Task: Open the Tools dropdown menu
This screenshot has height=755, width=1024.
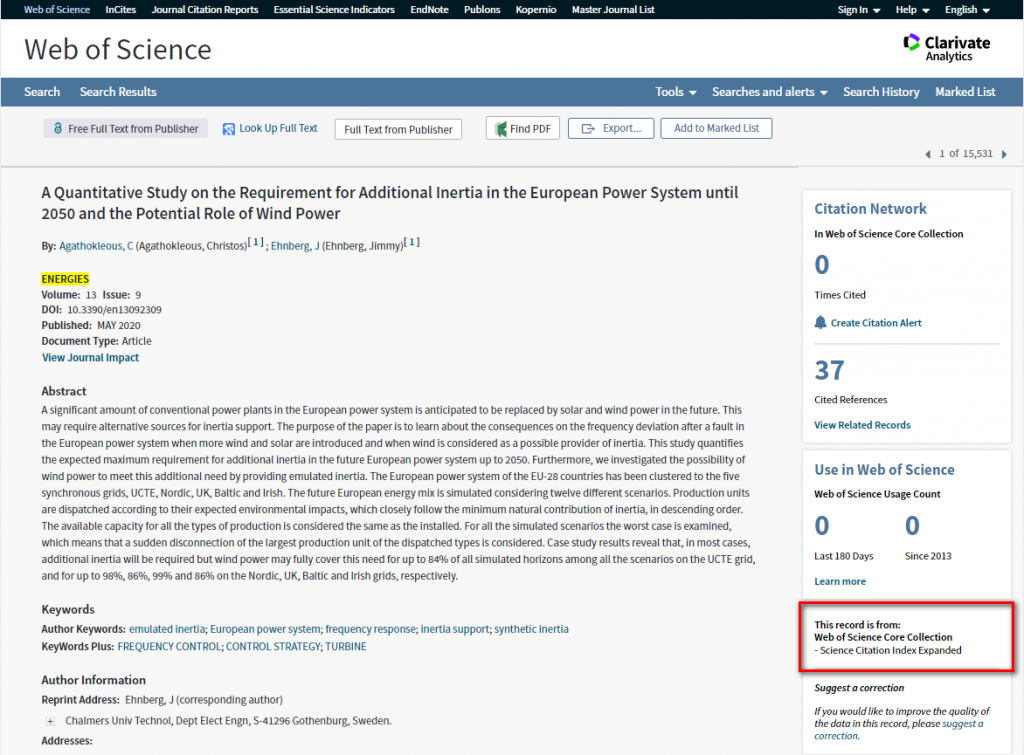Action: (x=676, y=92)
